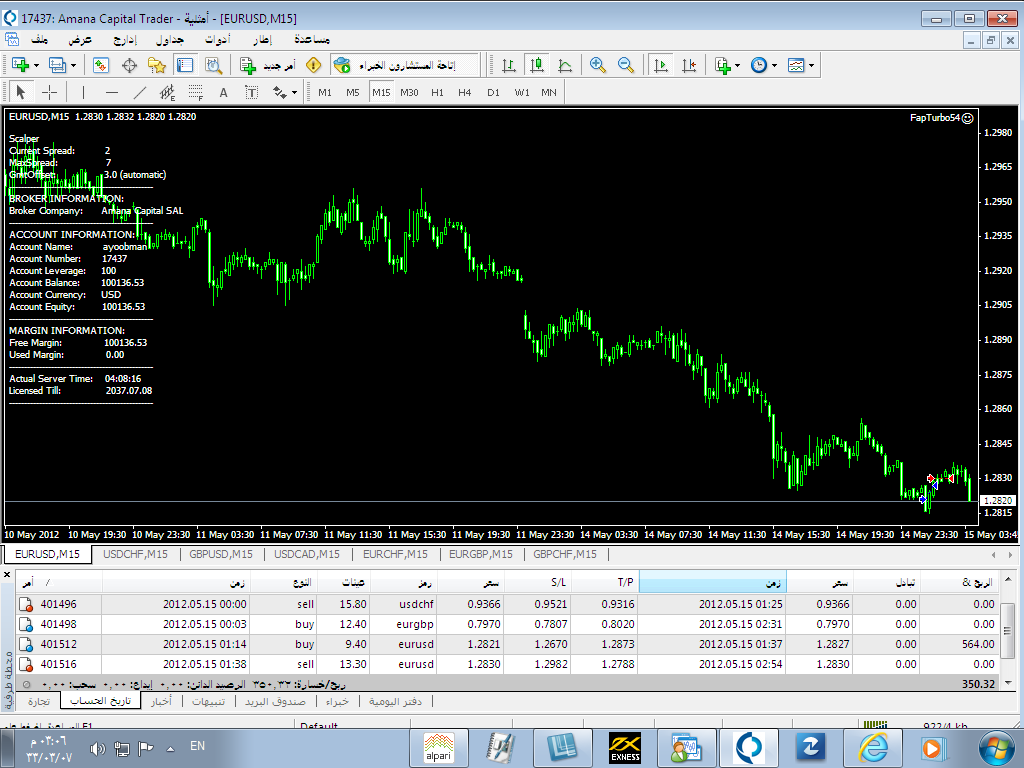Open the Trade terminal tab (تجارة)
This screenshot has height=768, width=1024.
(39, 701)
